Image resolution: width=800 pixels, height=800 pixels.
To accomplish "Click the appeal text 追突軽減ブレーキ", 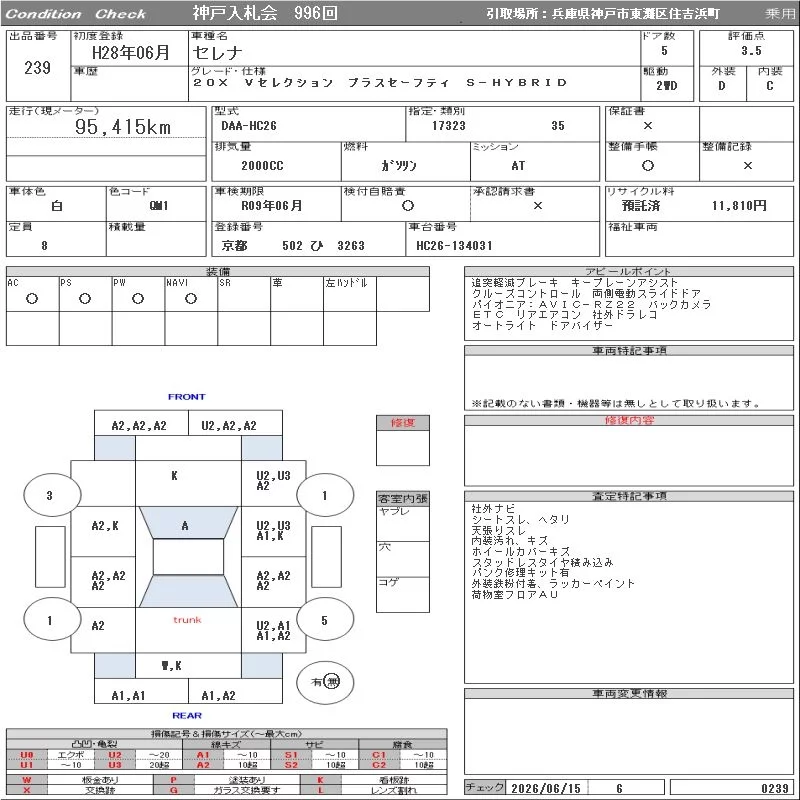I will coord(515,282).
